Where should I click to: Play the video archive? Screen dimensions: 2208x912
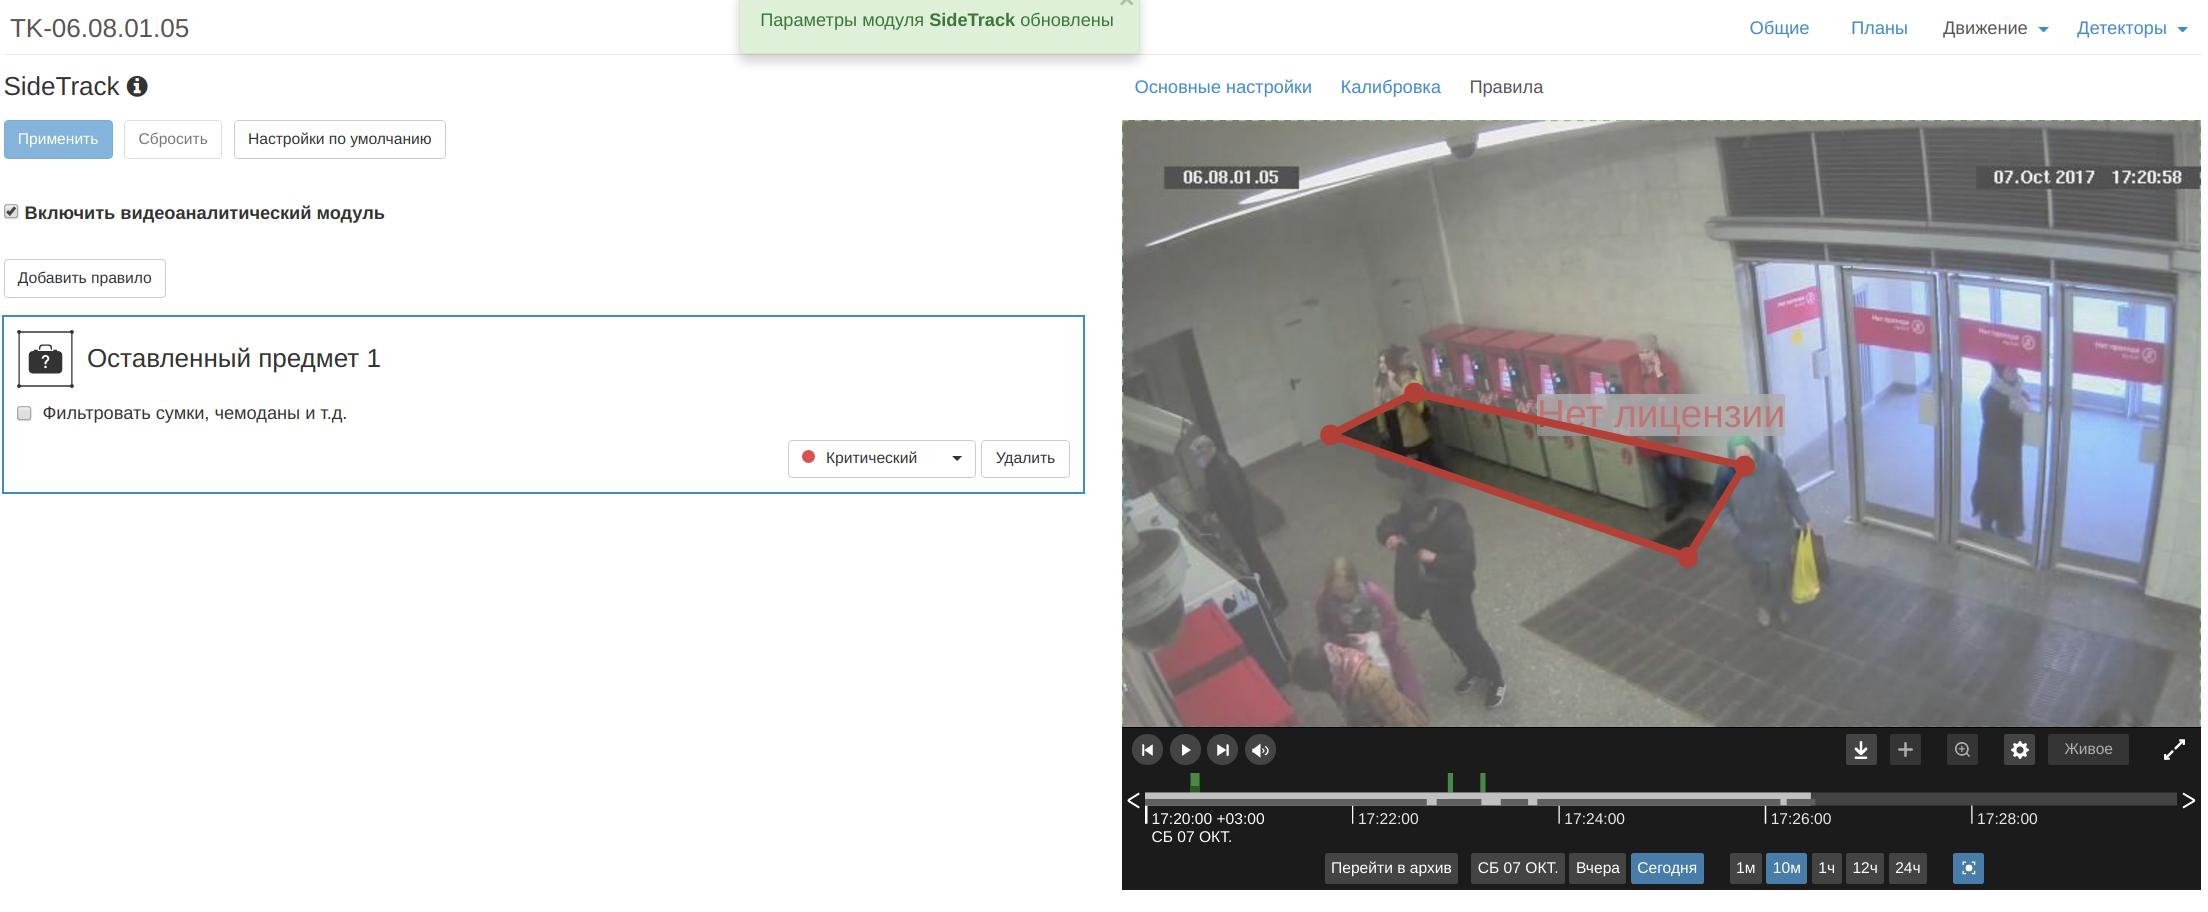pos(1185,750)
